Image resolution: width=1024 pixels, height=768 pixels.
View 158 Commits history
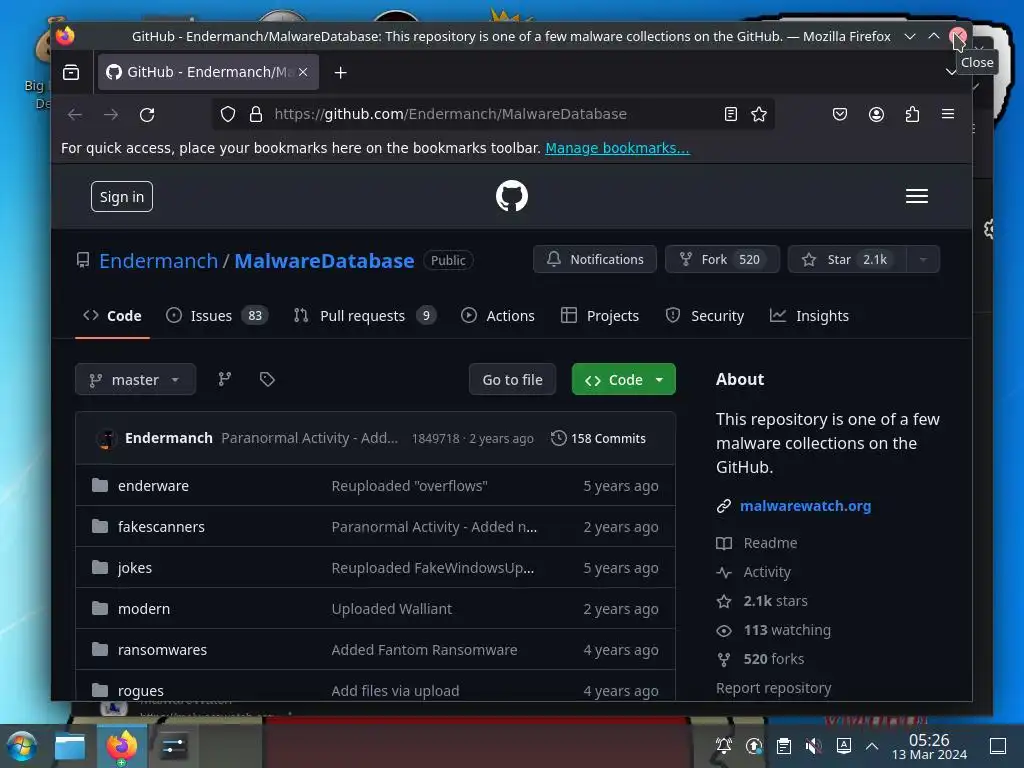click(x=598, y=438)
